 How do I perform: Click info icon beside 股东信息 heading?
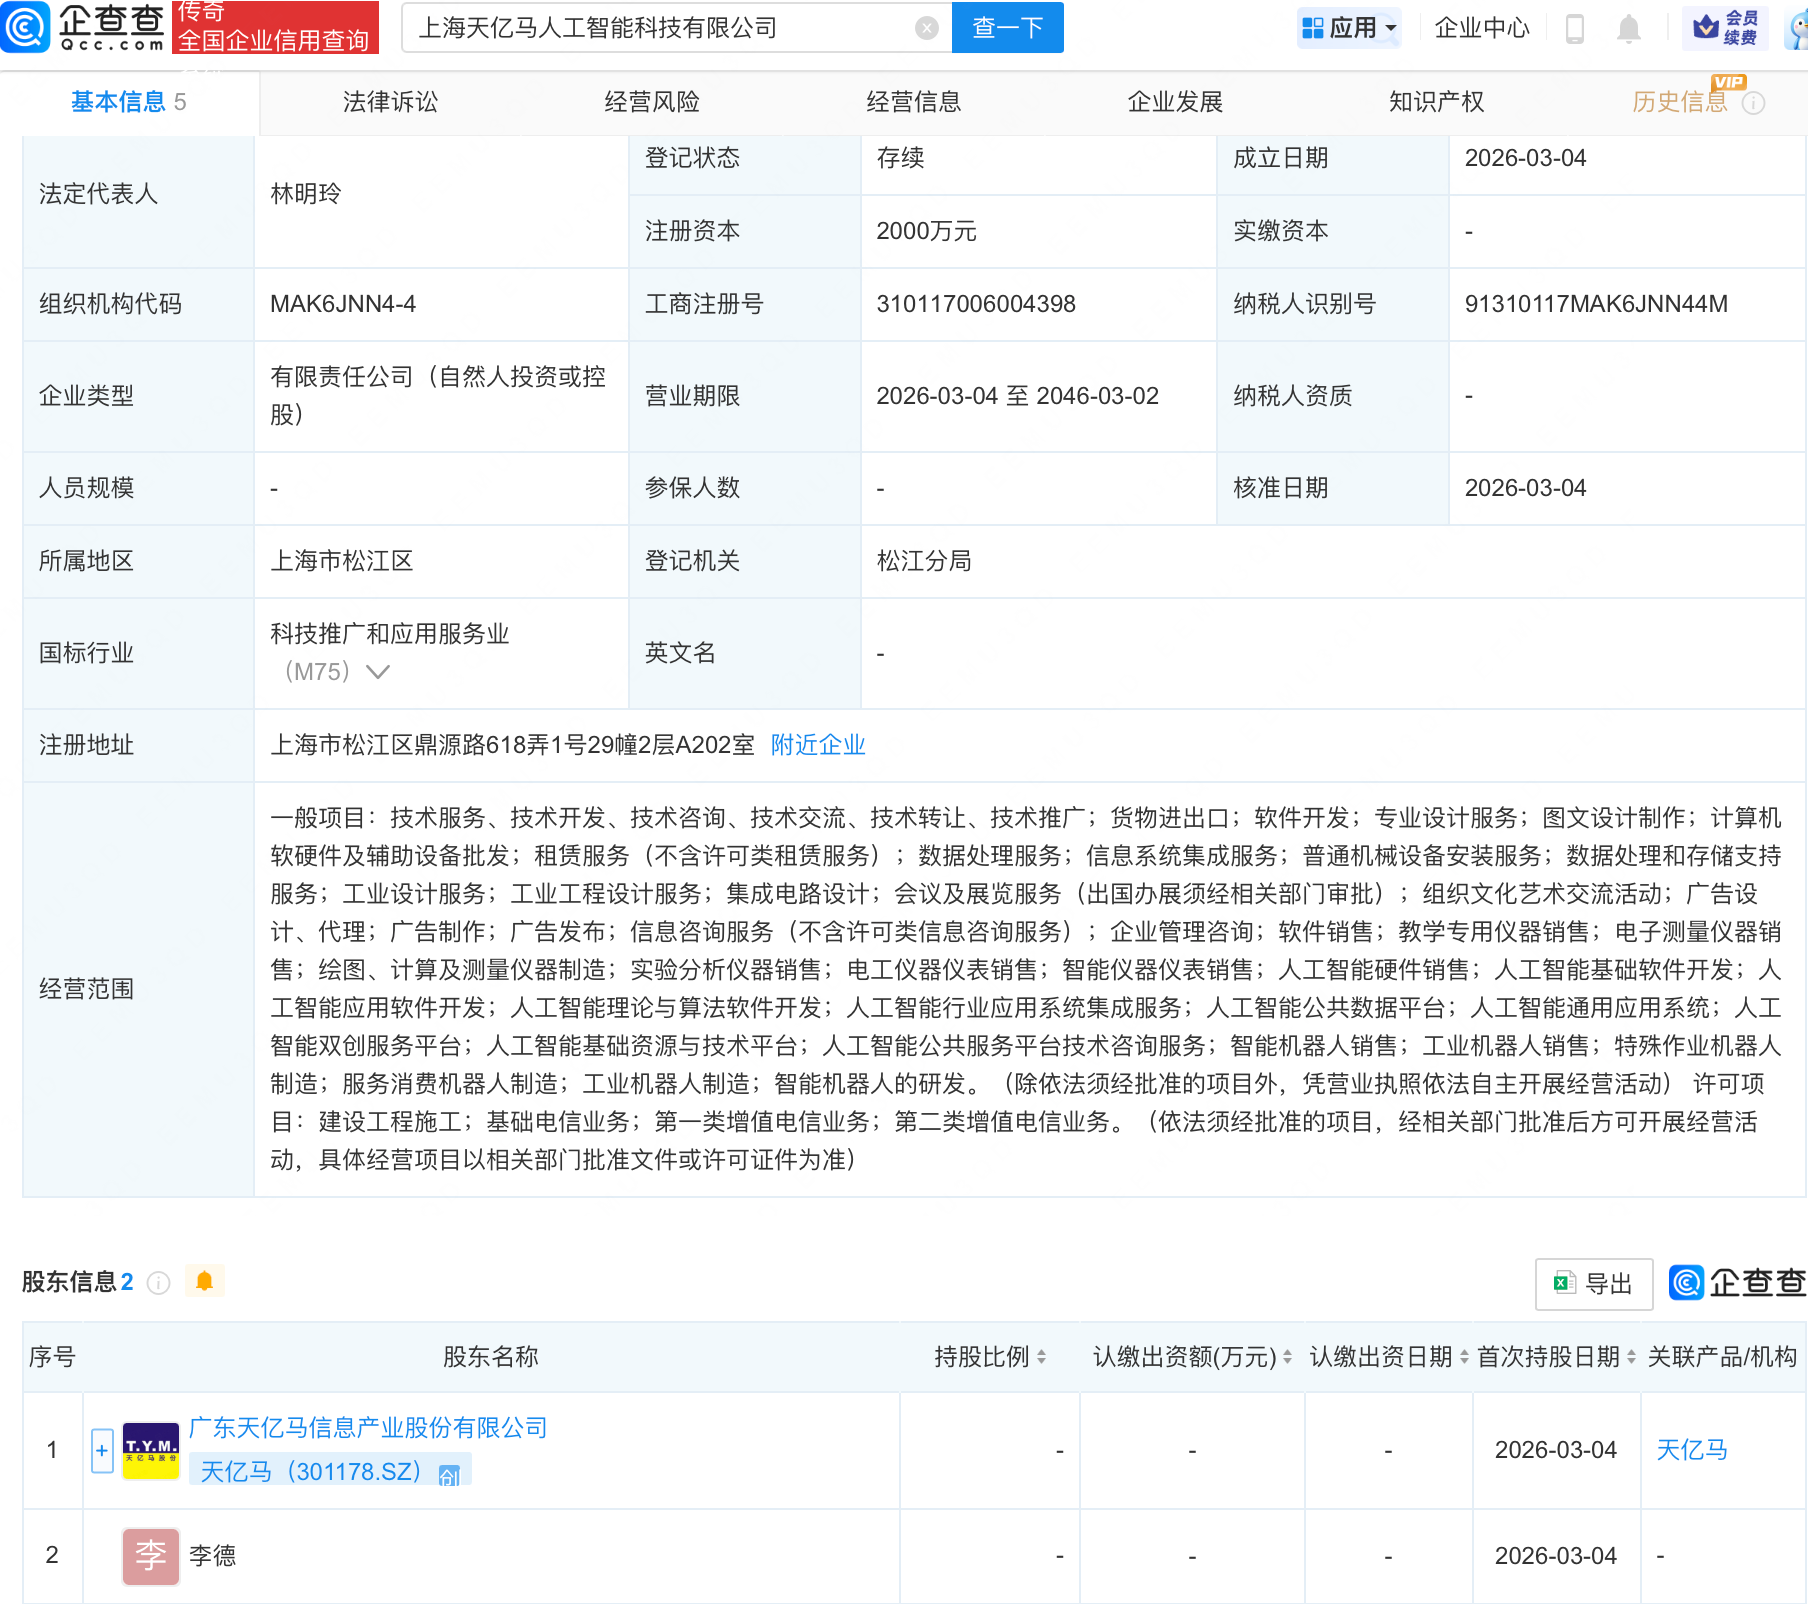(159, 1282)
